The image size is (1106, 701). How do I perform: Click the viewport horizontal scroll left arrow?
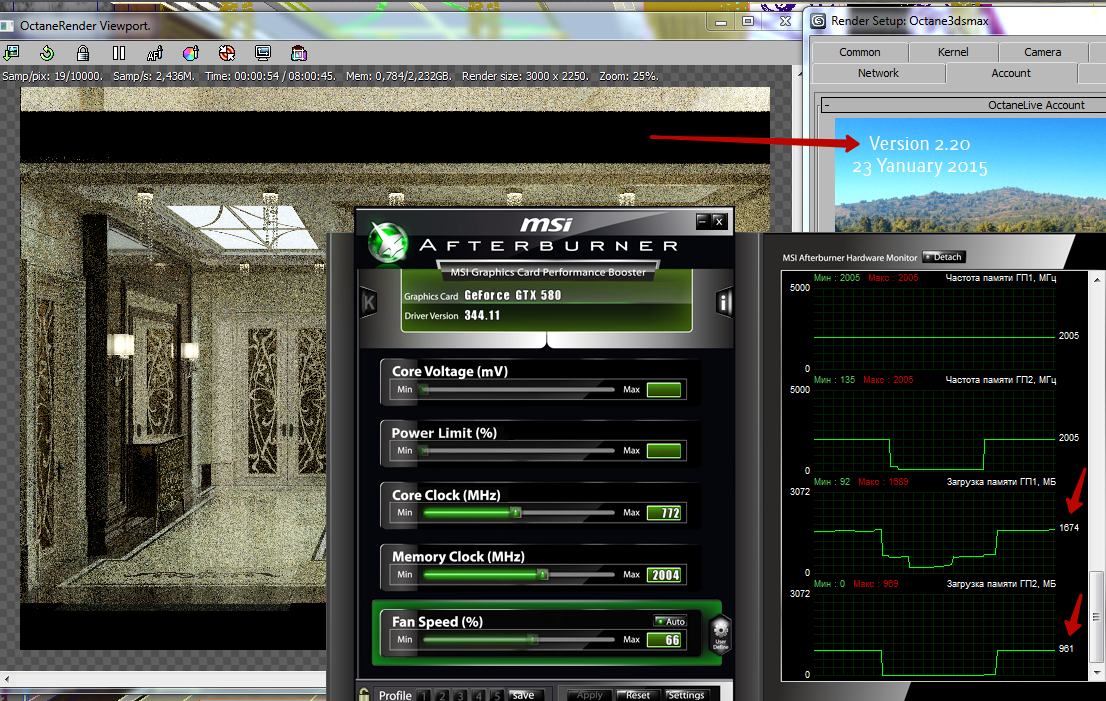(x=6, y=679)
